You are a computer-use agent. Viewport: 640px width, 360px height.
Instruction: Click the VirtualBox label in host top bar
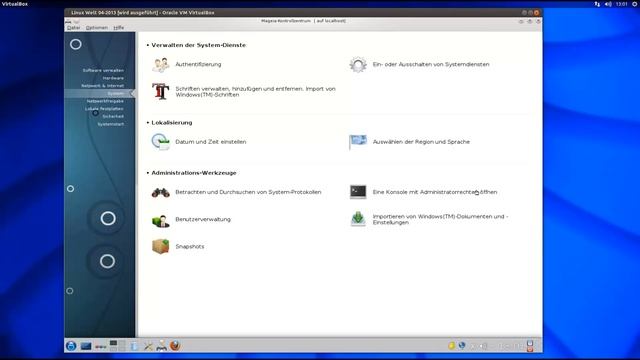coord(15,4)
